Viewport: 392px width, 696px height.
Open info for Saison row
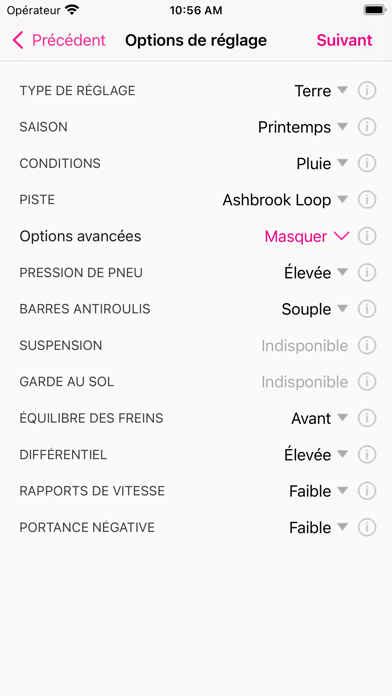[x=367, y=127]
